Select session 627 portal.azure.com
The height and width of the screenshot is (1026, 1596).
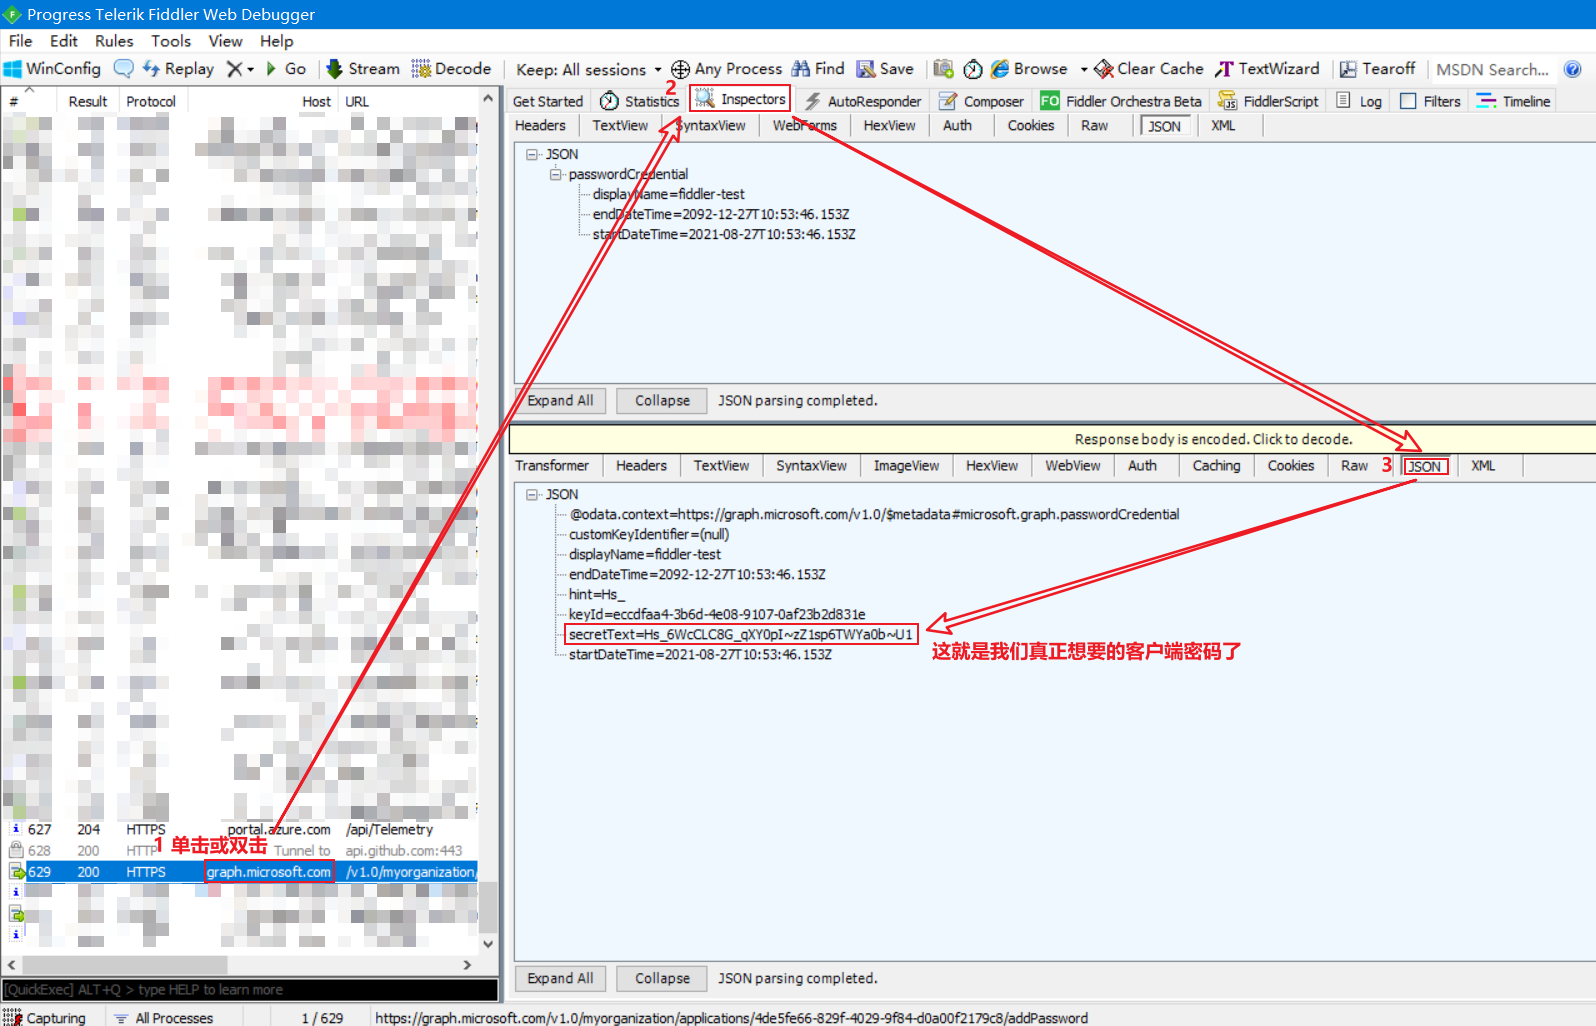(240, 829)
